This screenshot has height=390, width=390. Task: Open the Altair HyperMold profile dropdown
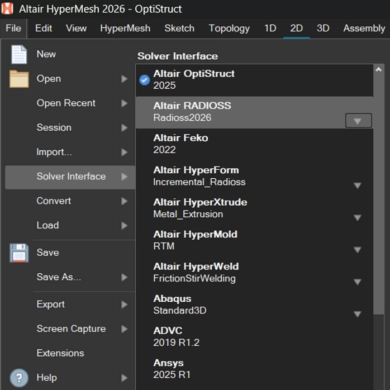point(358,250)
